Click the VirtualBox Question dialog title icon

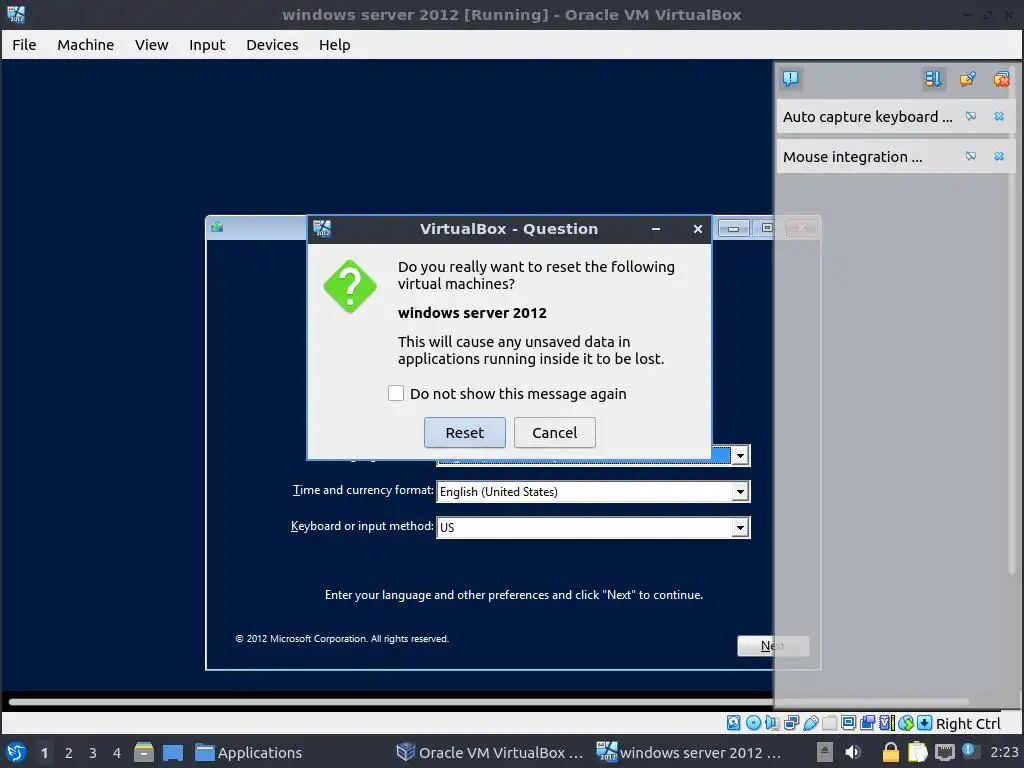322,229
